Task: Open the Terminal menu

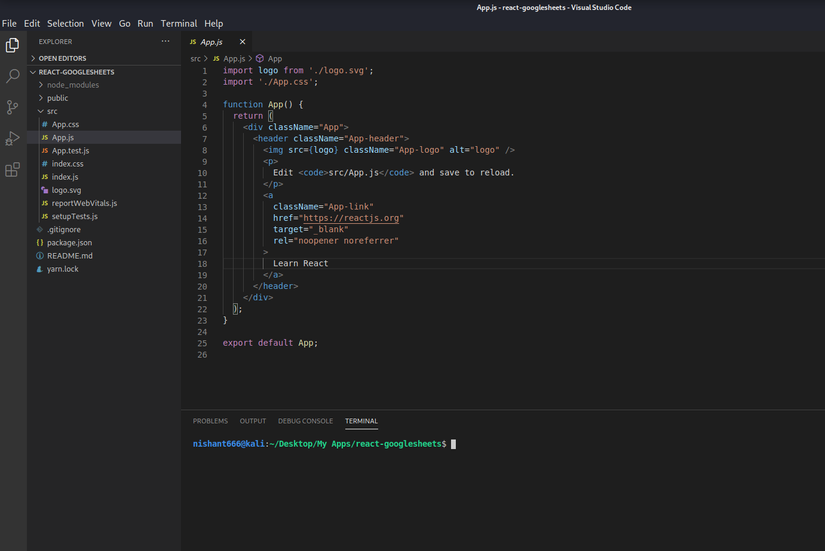Action: coord(179,23)
